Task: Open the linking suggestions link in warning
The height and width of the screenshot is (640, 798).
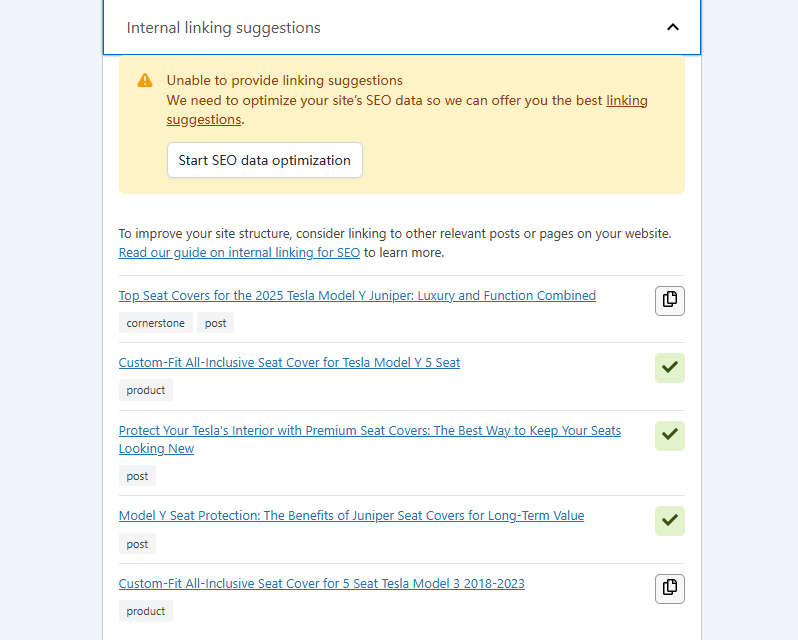Action: click(x=626, y=101)
